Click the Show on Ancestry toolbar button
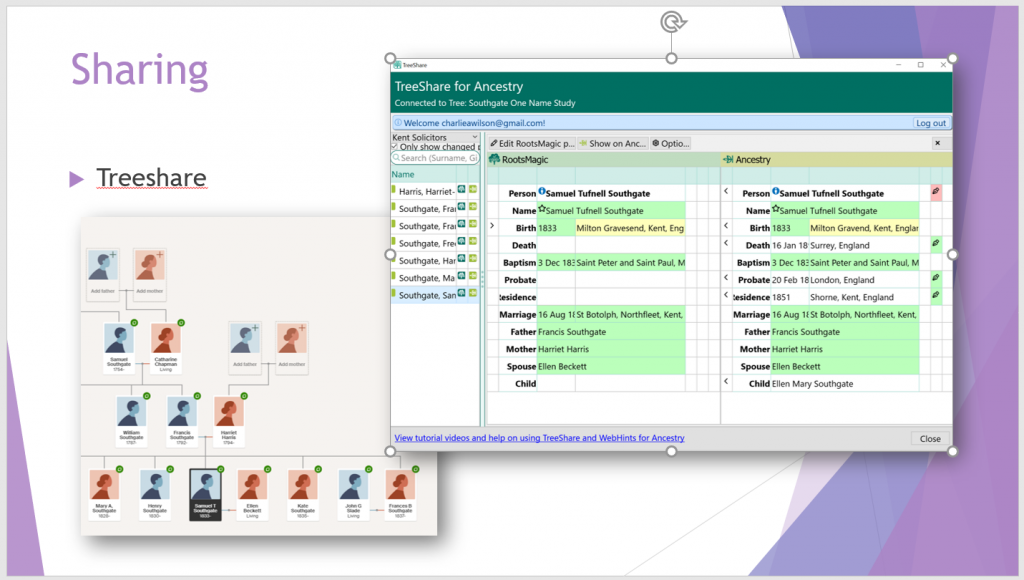The image size is (1024, 580). [x=613, y=143]
